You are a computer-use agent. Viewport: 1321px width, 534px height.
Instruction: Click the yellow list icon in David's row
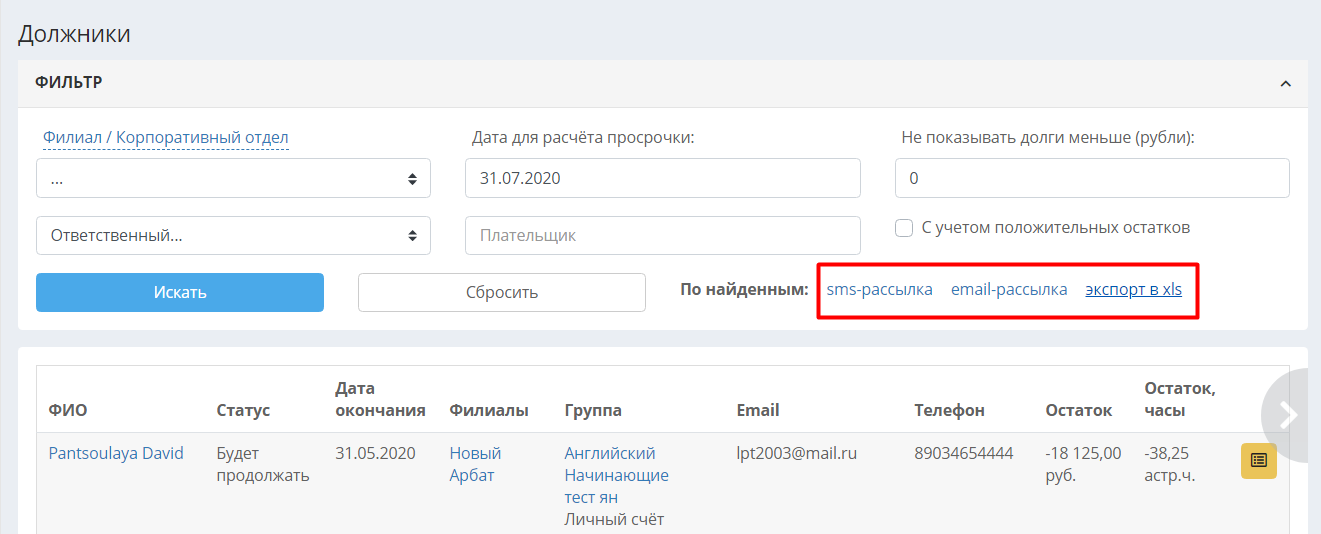tap(1259, 460)
